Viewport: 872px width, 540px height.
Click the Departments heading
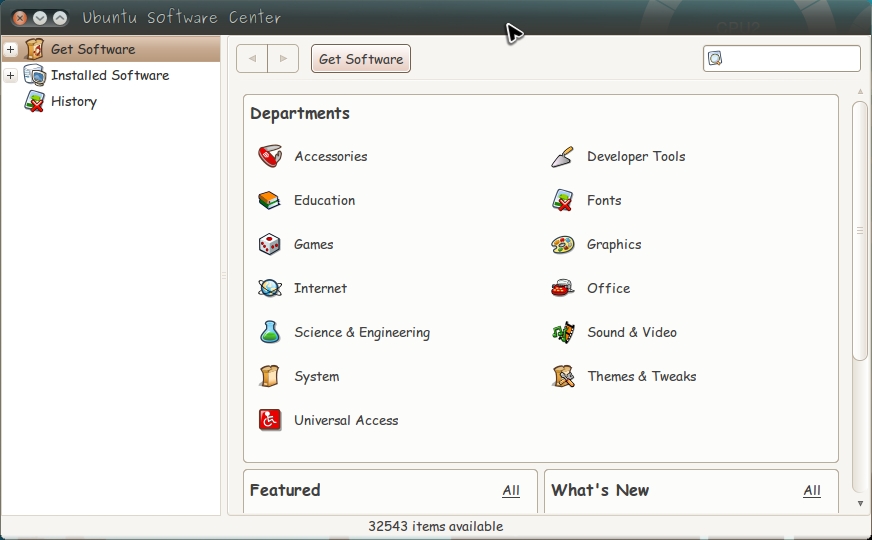point(300,113)
